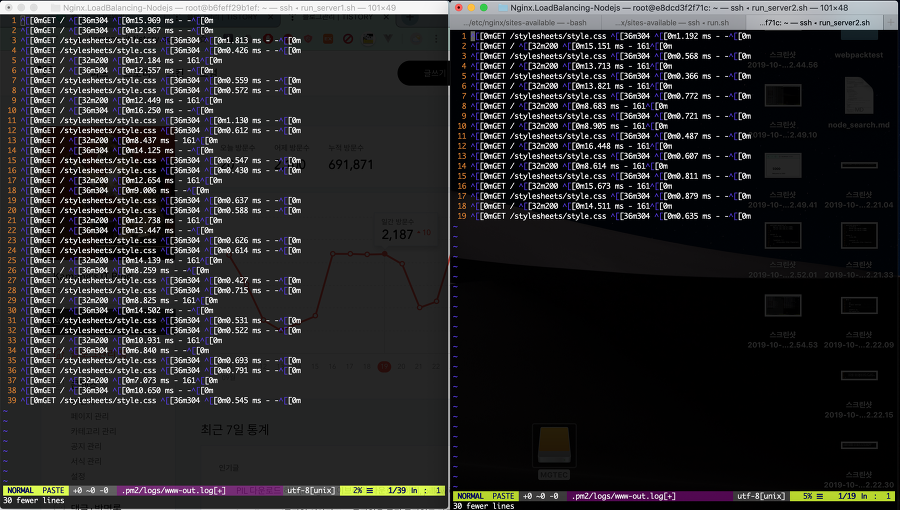Click right log line with 13.821 ms

[x=571, y=86]
